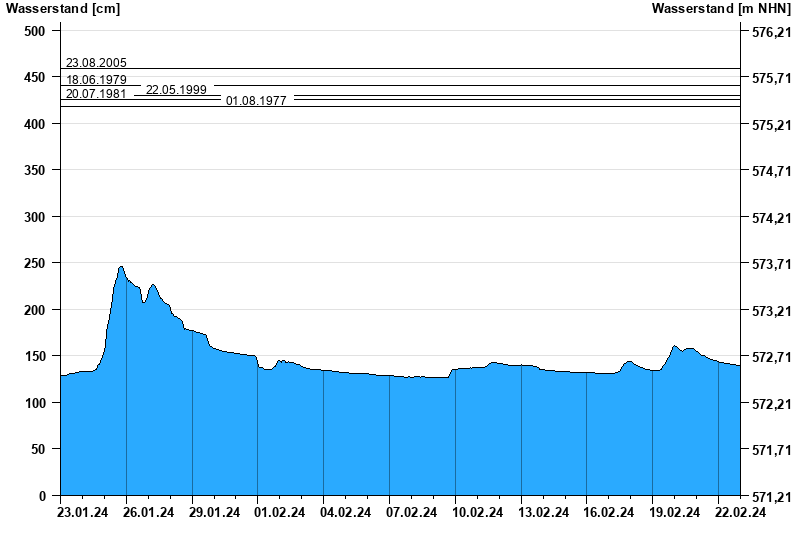
Task: Click the 20.07.1981 flood mark label
Action: click(96, 94)
